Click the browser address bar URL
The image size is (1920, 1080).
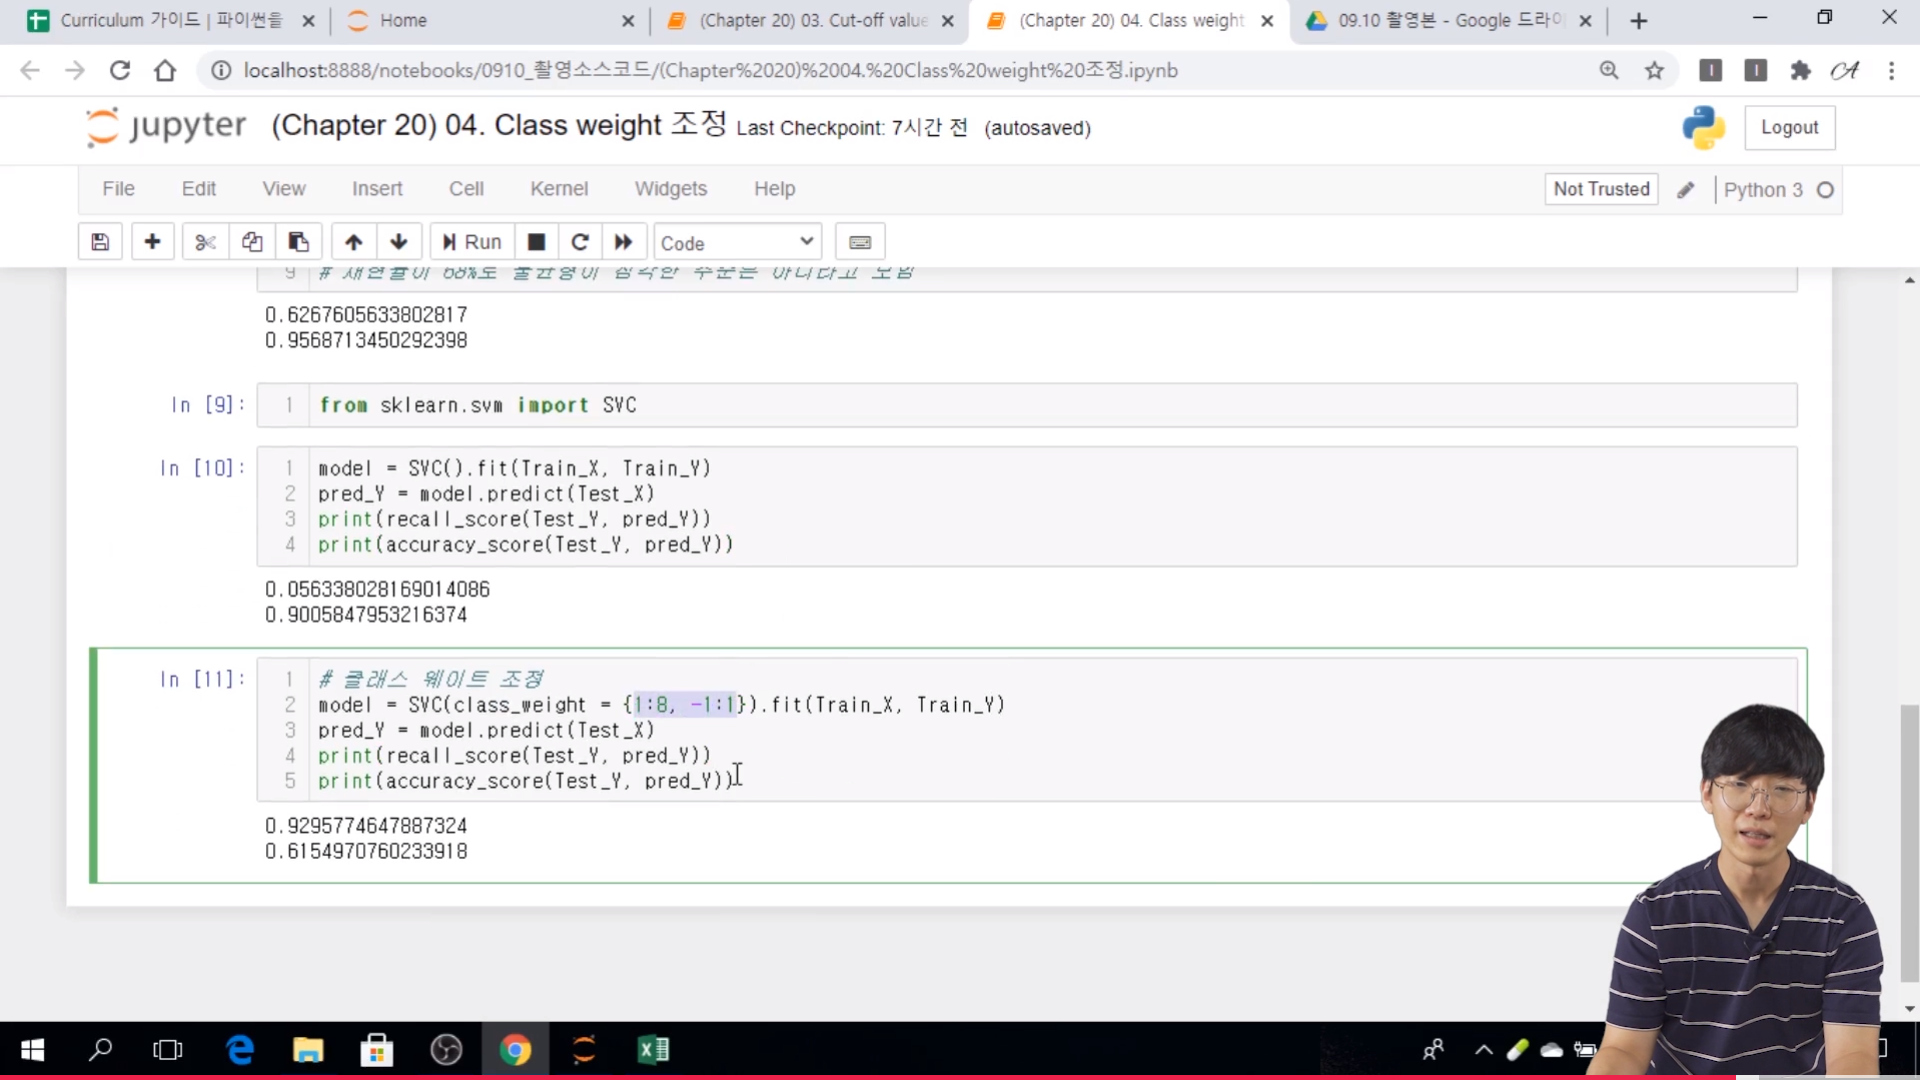click(710, 70)
